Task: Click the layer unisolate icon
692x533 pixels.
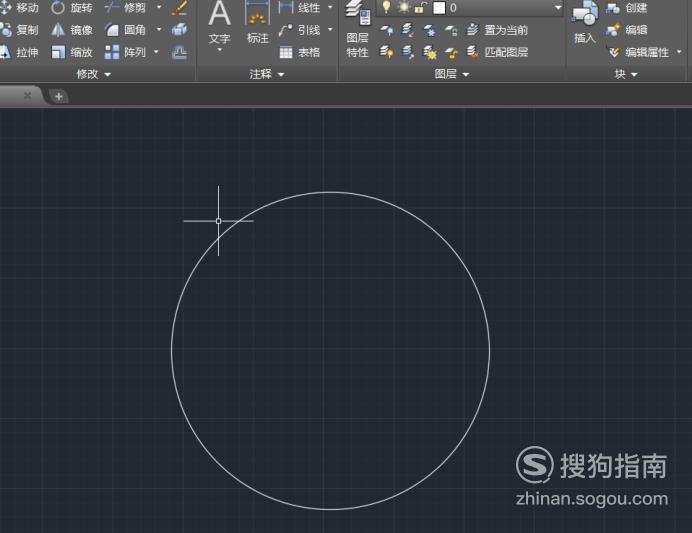Action: pyautogui.click(x=408, y=52)
